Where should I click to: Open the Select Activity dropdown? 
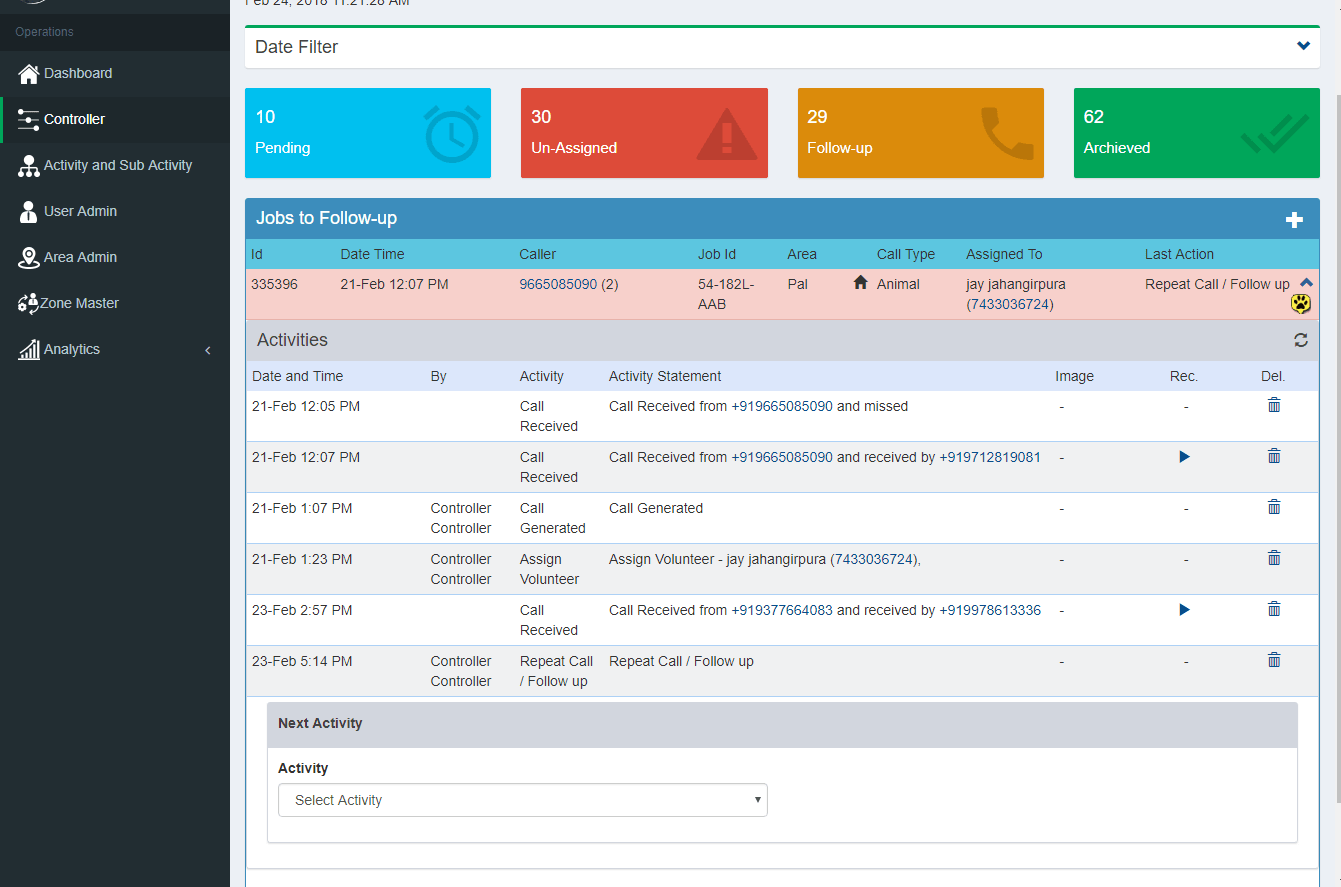(x=523, y=800)
